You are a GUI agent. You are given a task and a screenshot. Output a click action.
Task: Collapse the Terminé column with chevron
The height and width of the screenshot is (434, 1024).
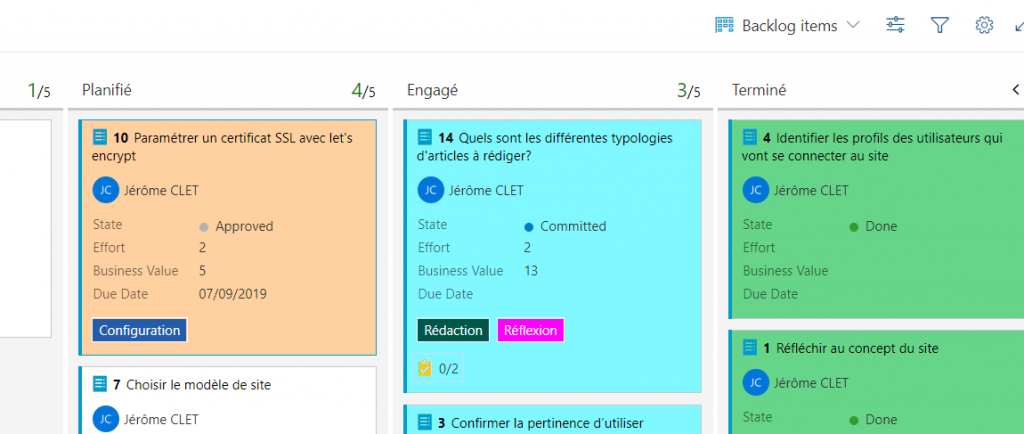pyautogui.click(x=1016, y=89)
